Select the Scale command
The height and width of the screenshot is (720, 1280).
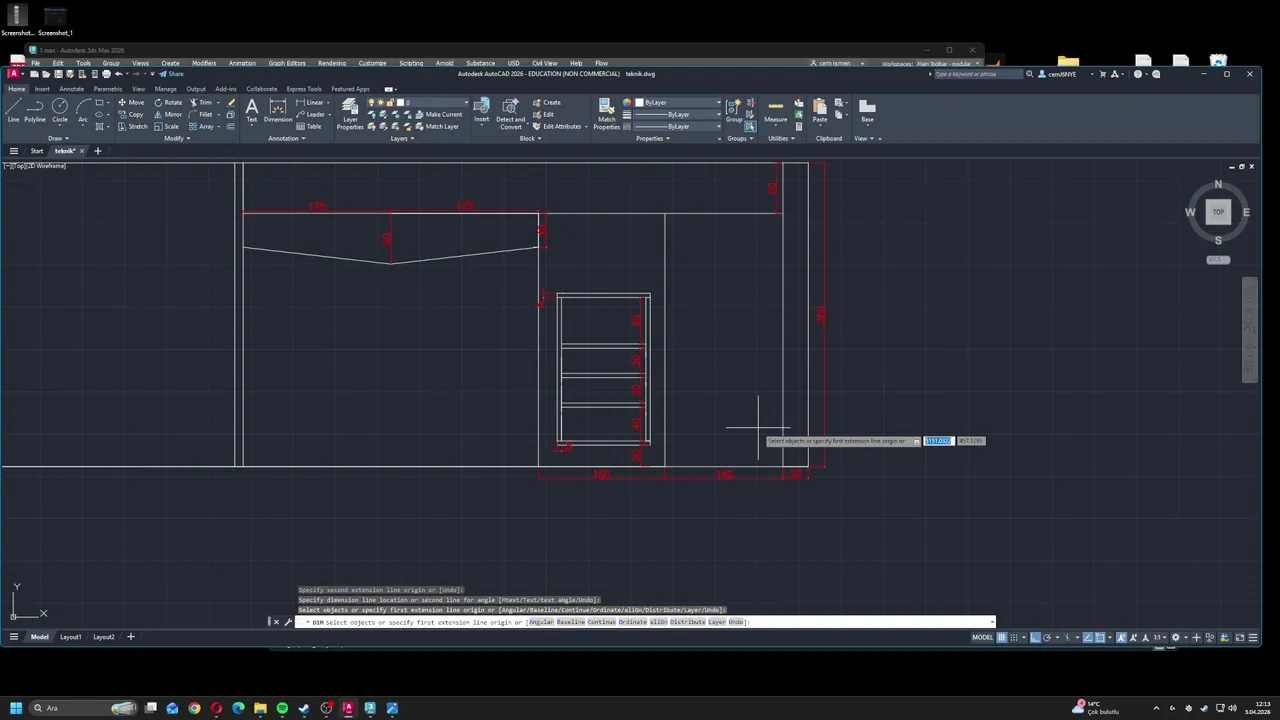pyautogui.click(x=167, y=126)
